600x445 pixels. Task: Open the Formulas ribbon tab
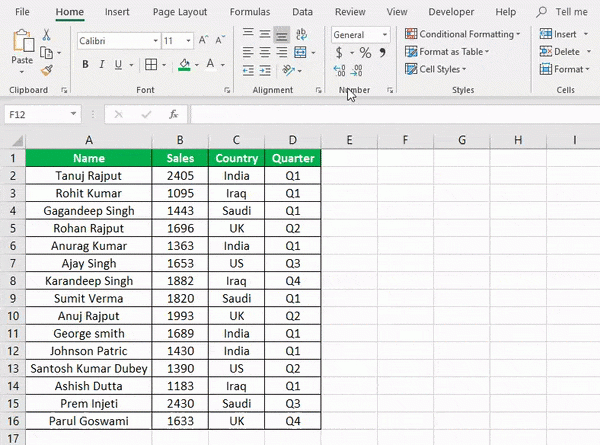click(249, 12)
